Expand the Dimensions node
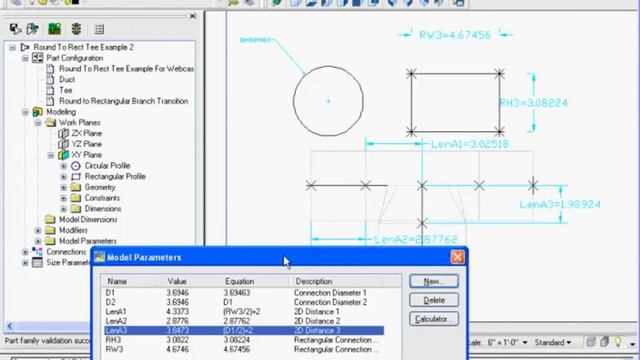The image size is (640, 360). tap(63, 209)
